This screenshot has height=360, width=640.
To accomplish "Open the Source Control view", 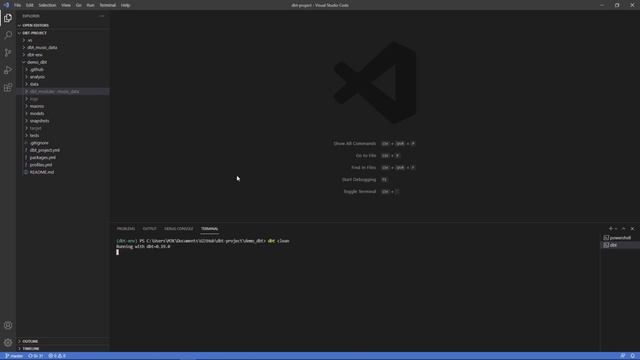I will click(8, 53).
